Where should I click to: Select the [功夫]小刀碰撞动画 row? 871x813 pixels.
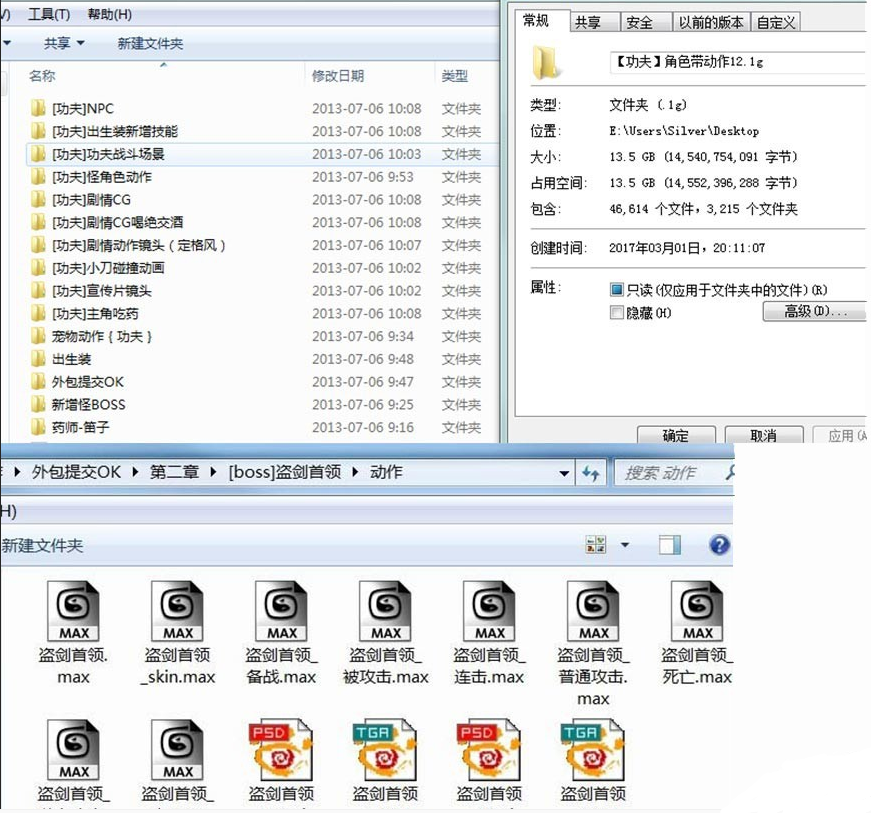262,268
